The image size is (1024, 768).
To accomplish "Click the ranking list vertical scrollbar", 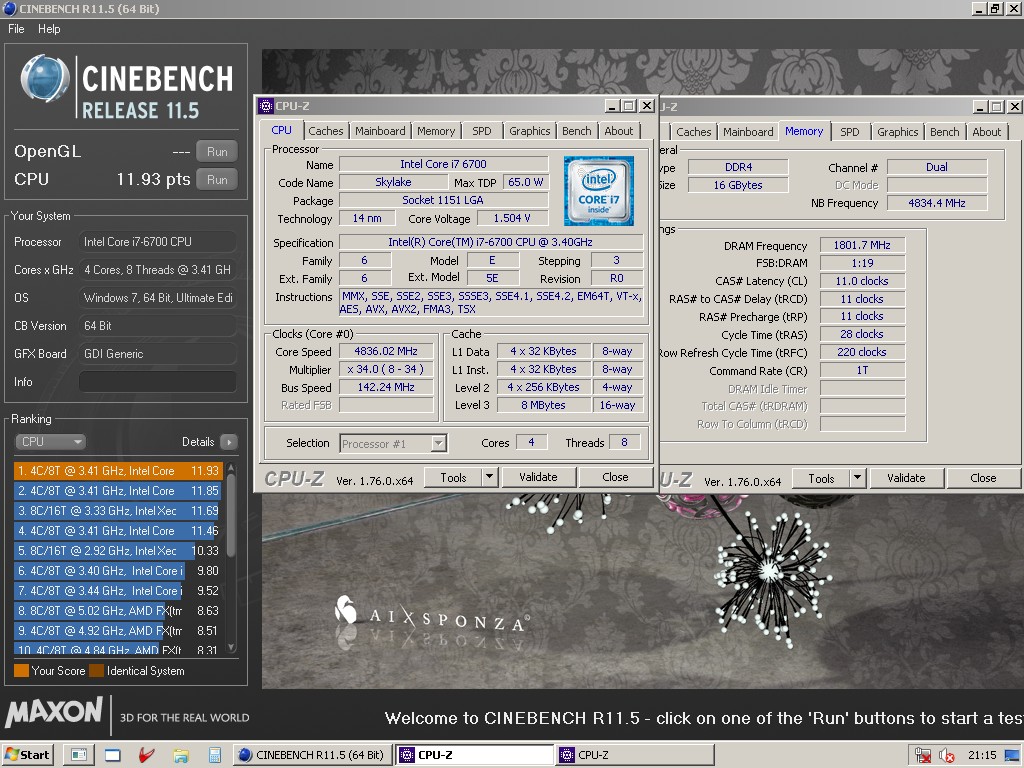I will point(231,559).
